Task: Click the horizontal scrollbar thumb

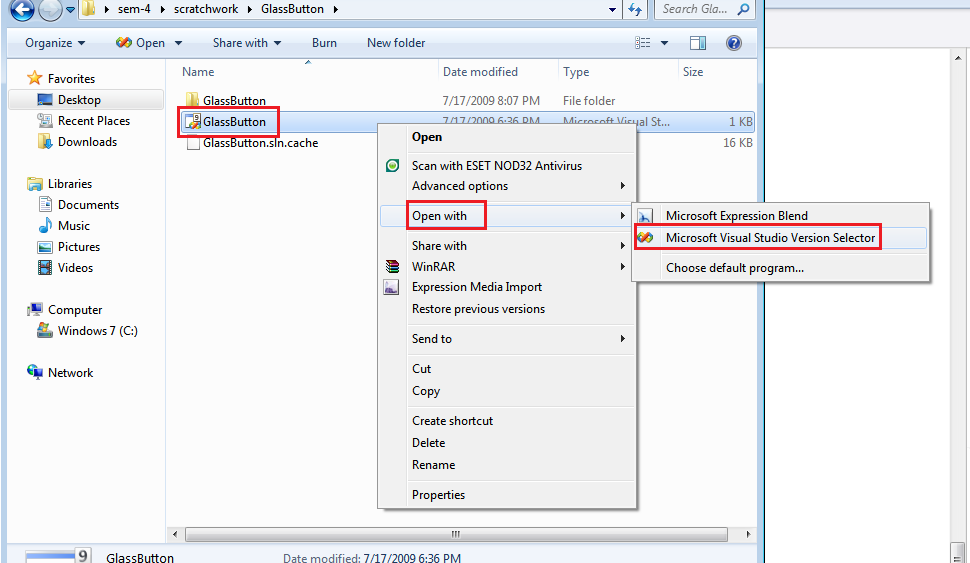Action: 455,534
